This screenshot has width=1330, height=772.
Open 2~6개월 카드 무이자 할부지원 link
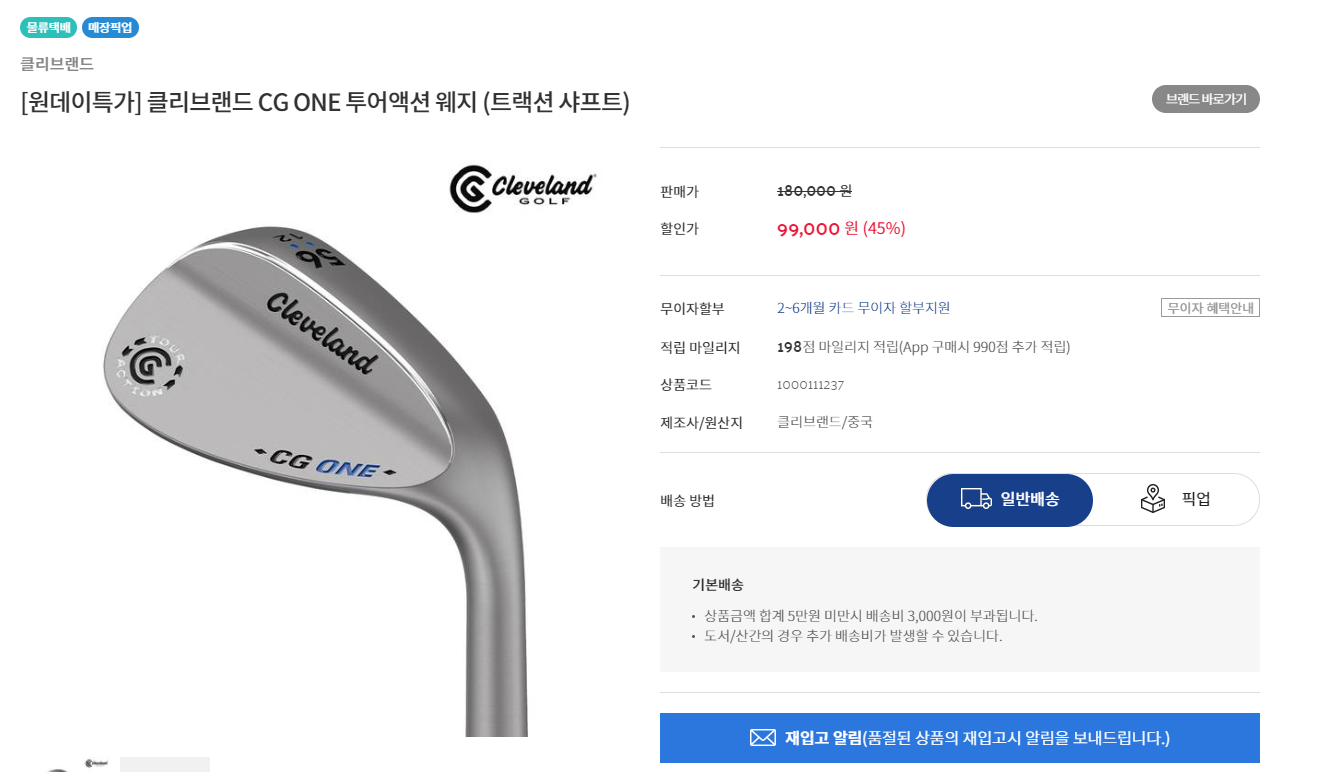[x=864, y=308]
